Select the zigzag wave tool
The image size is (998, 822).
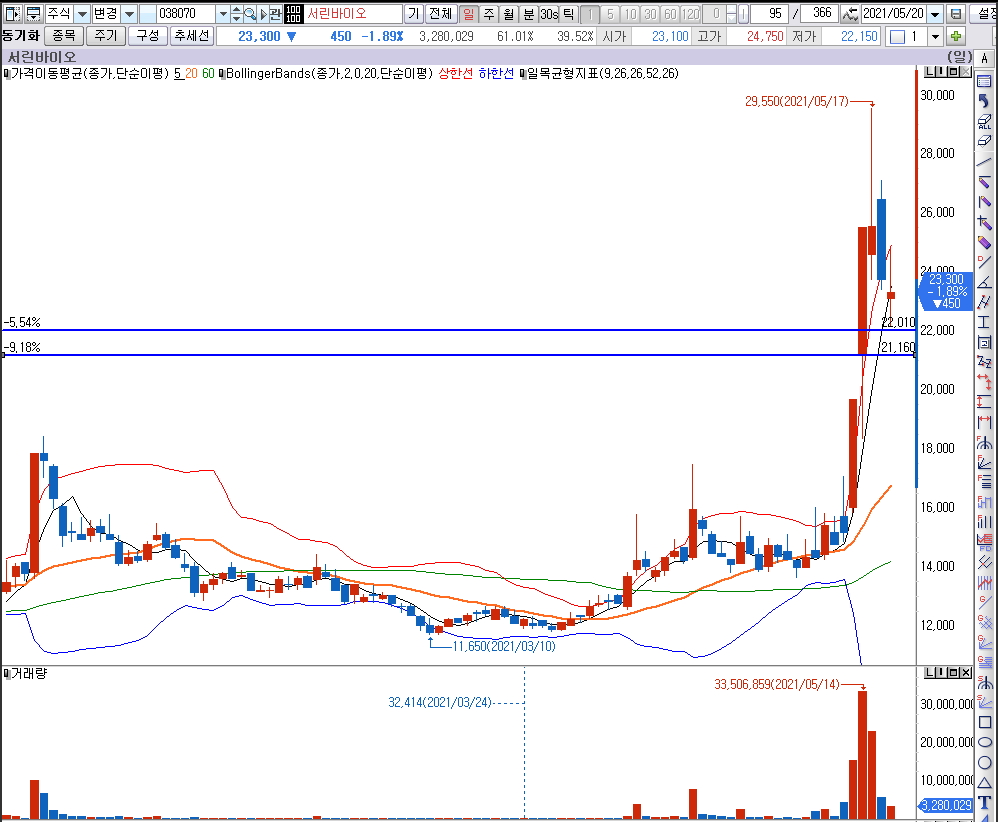coord(985,362)
